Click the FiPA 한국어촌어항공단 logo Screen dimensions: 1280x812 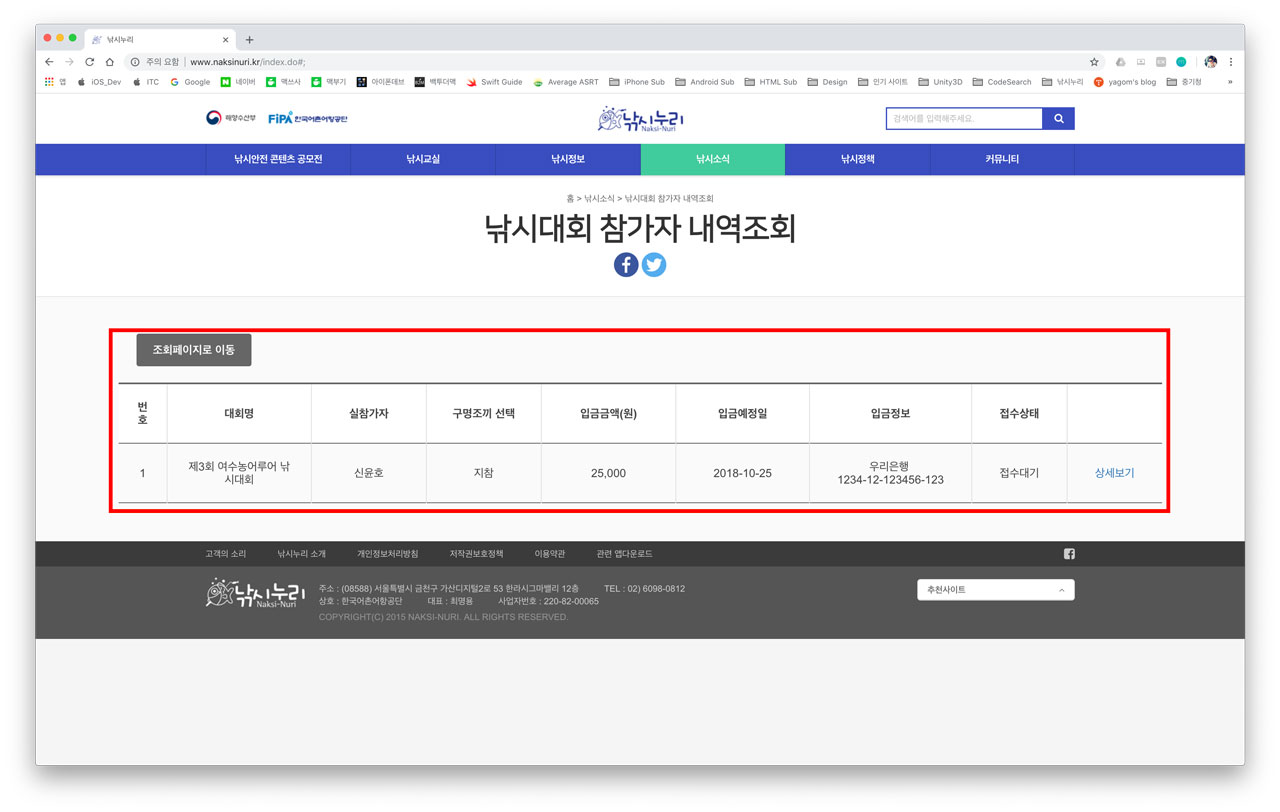click(x=310, y=116)
